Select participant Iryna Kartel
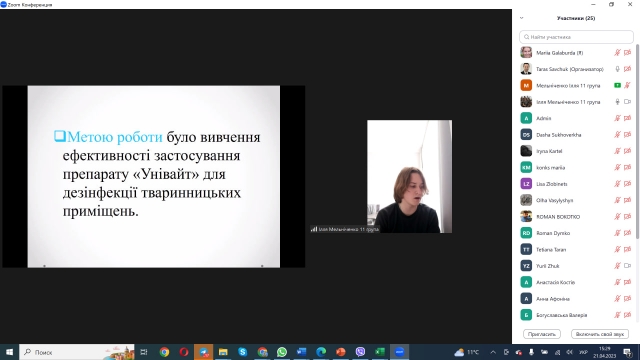The height and width of the screenshot is (360, 640). click(x=576, y=151)
